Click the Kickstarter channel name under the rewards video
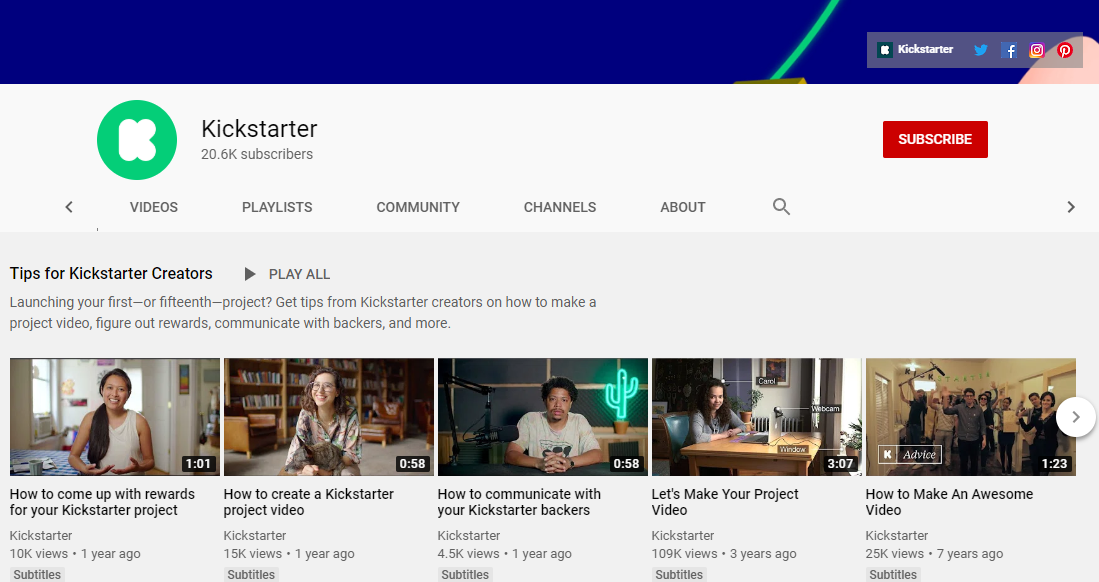Screen dimensions: 1099x582 pos(41,536)
